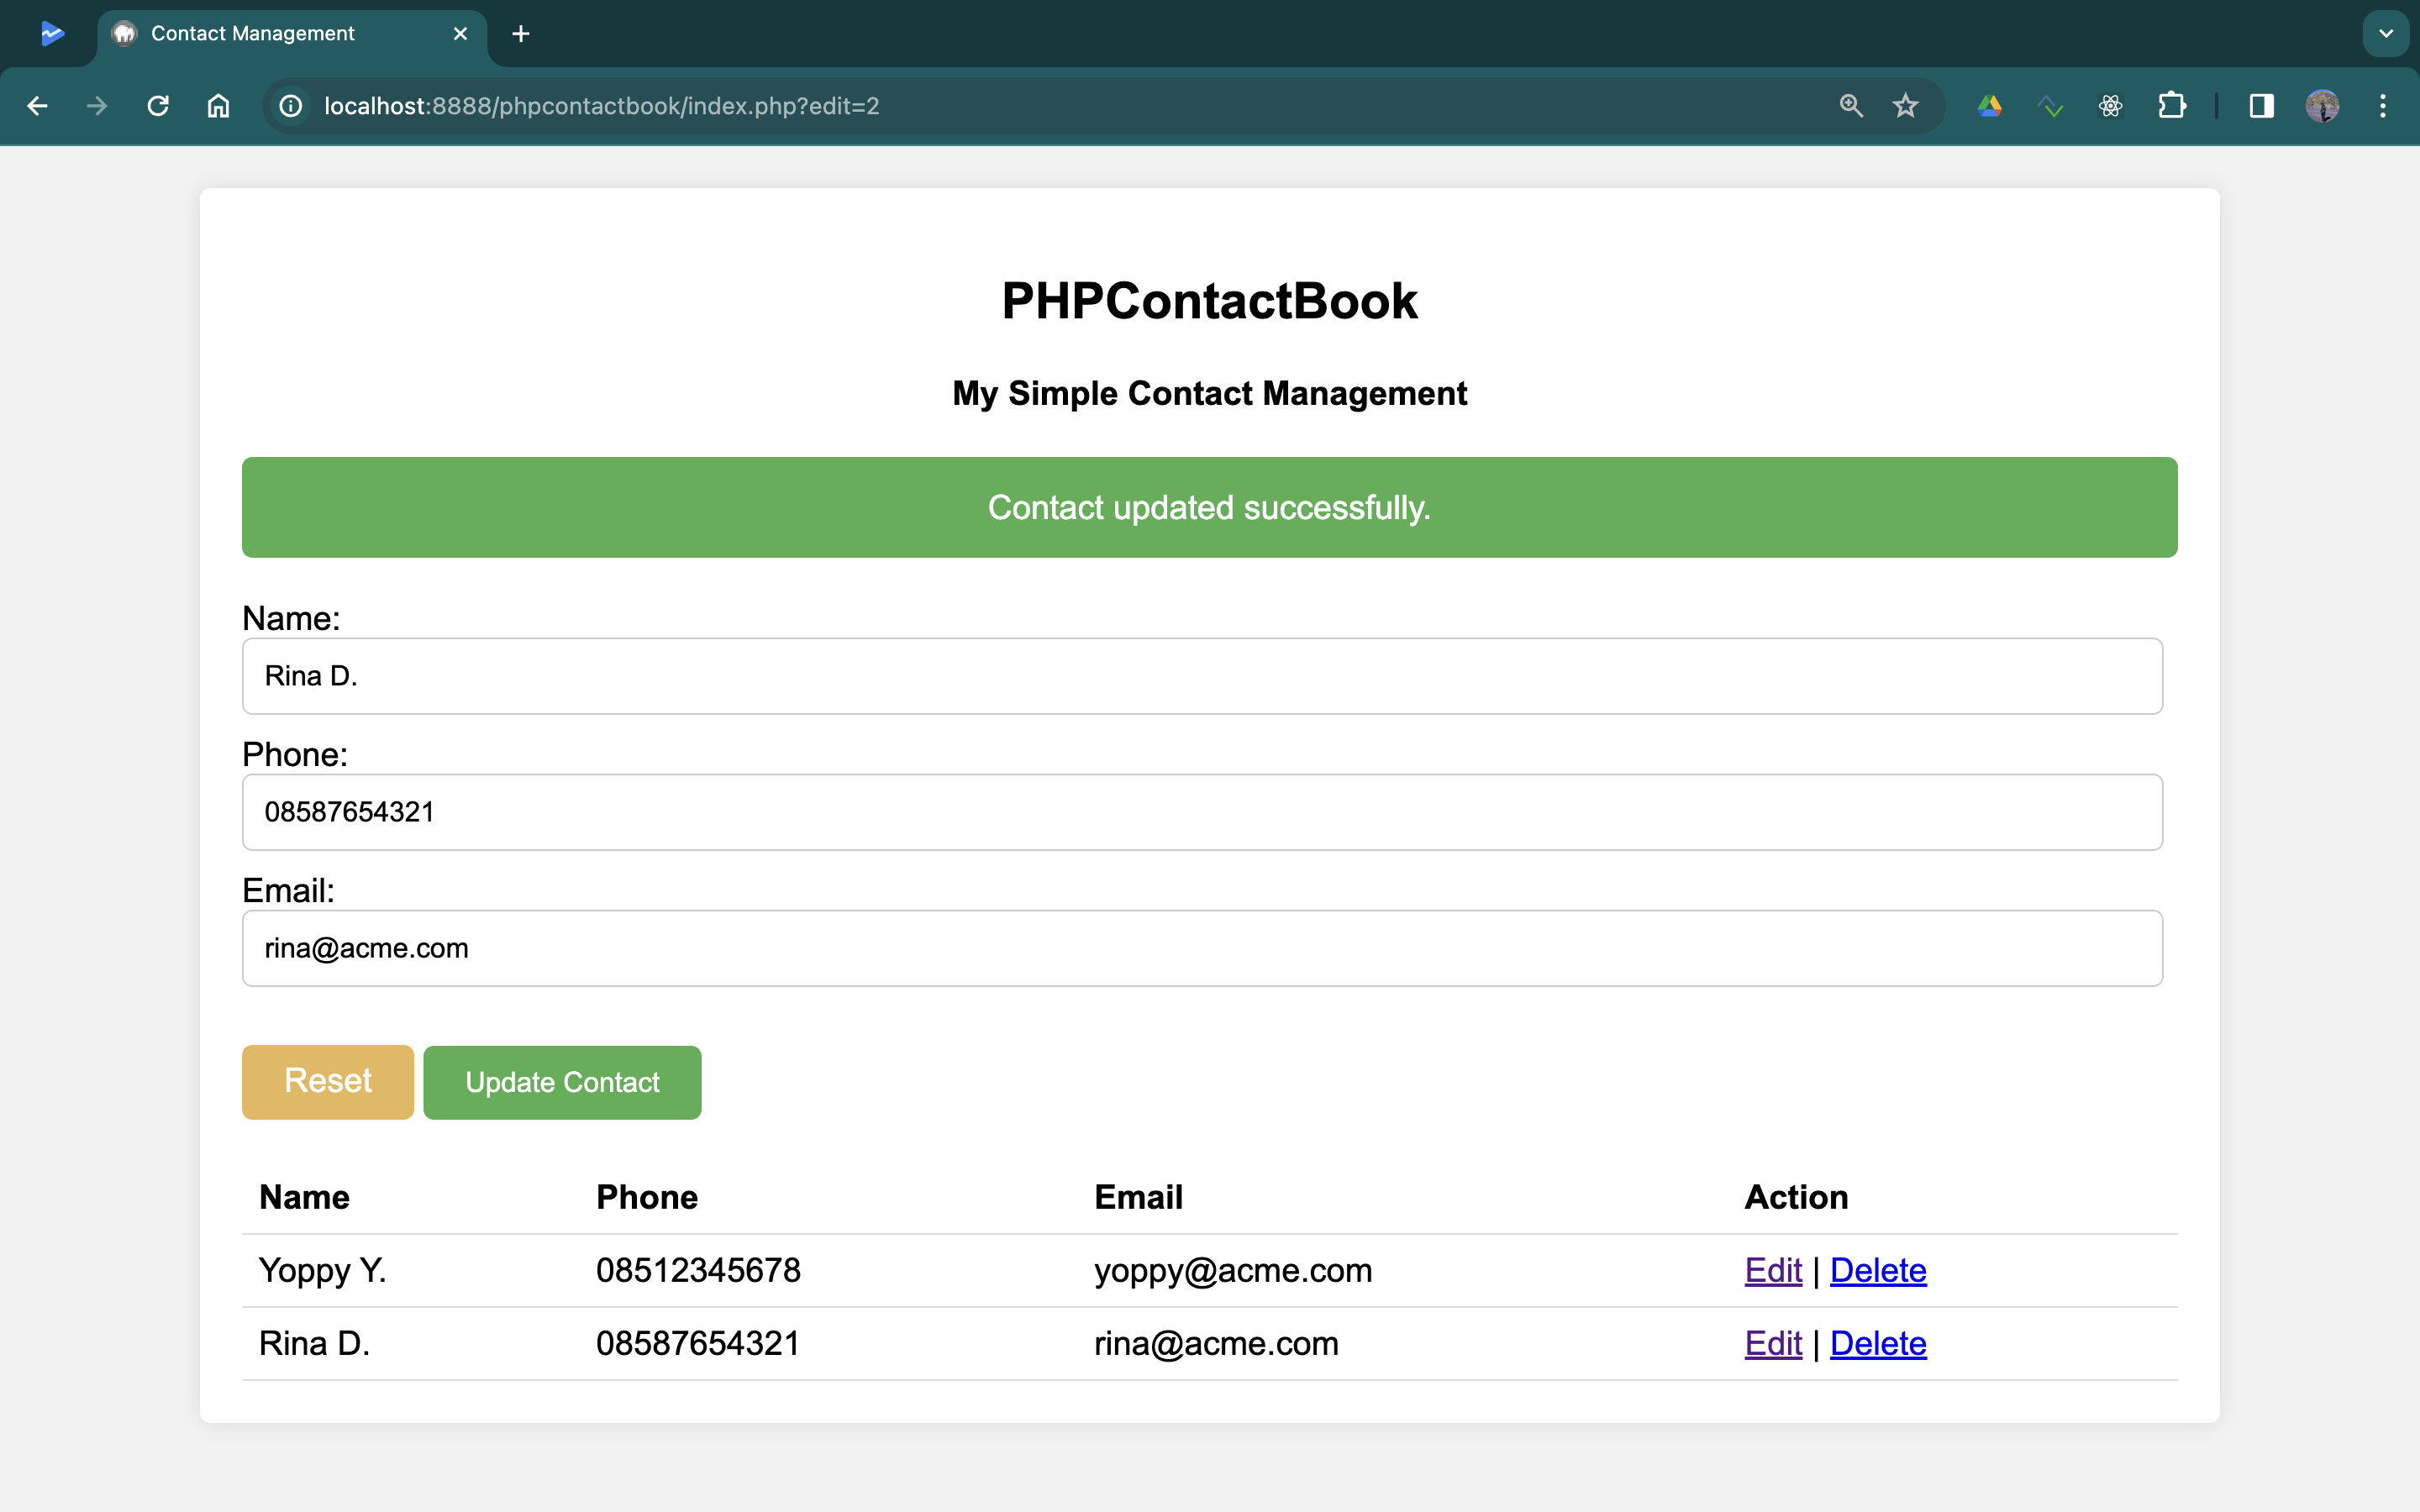Open the zoom magnifier icon in address bar
The width and height of the screenshot is (2420, 1512).
click(x=1851, y=106)
